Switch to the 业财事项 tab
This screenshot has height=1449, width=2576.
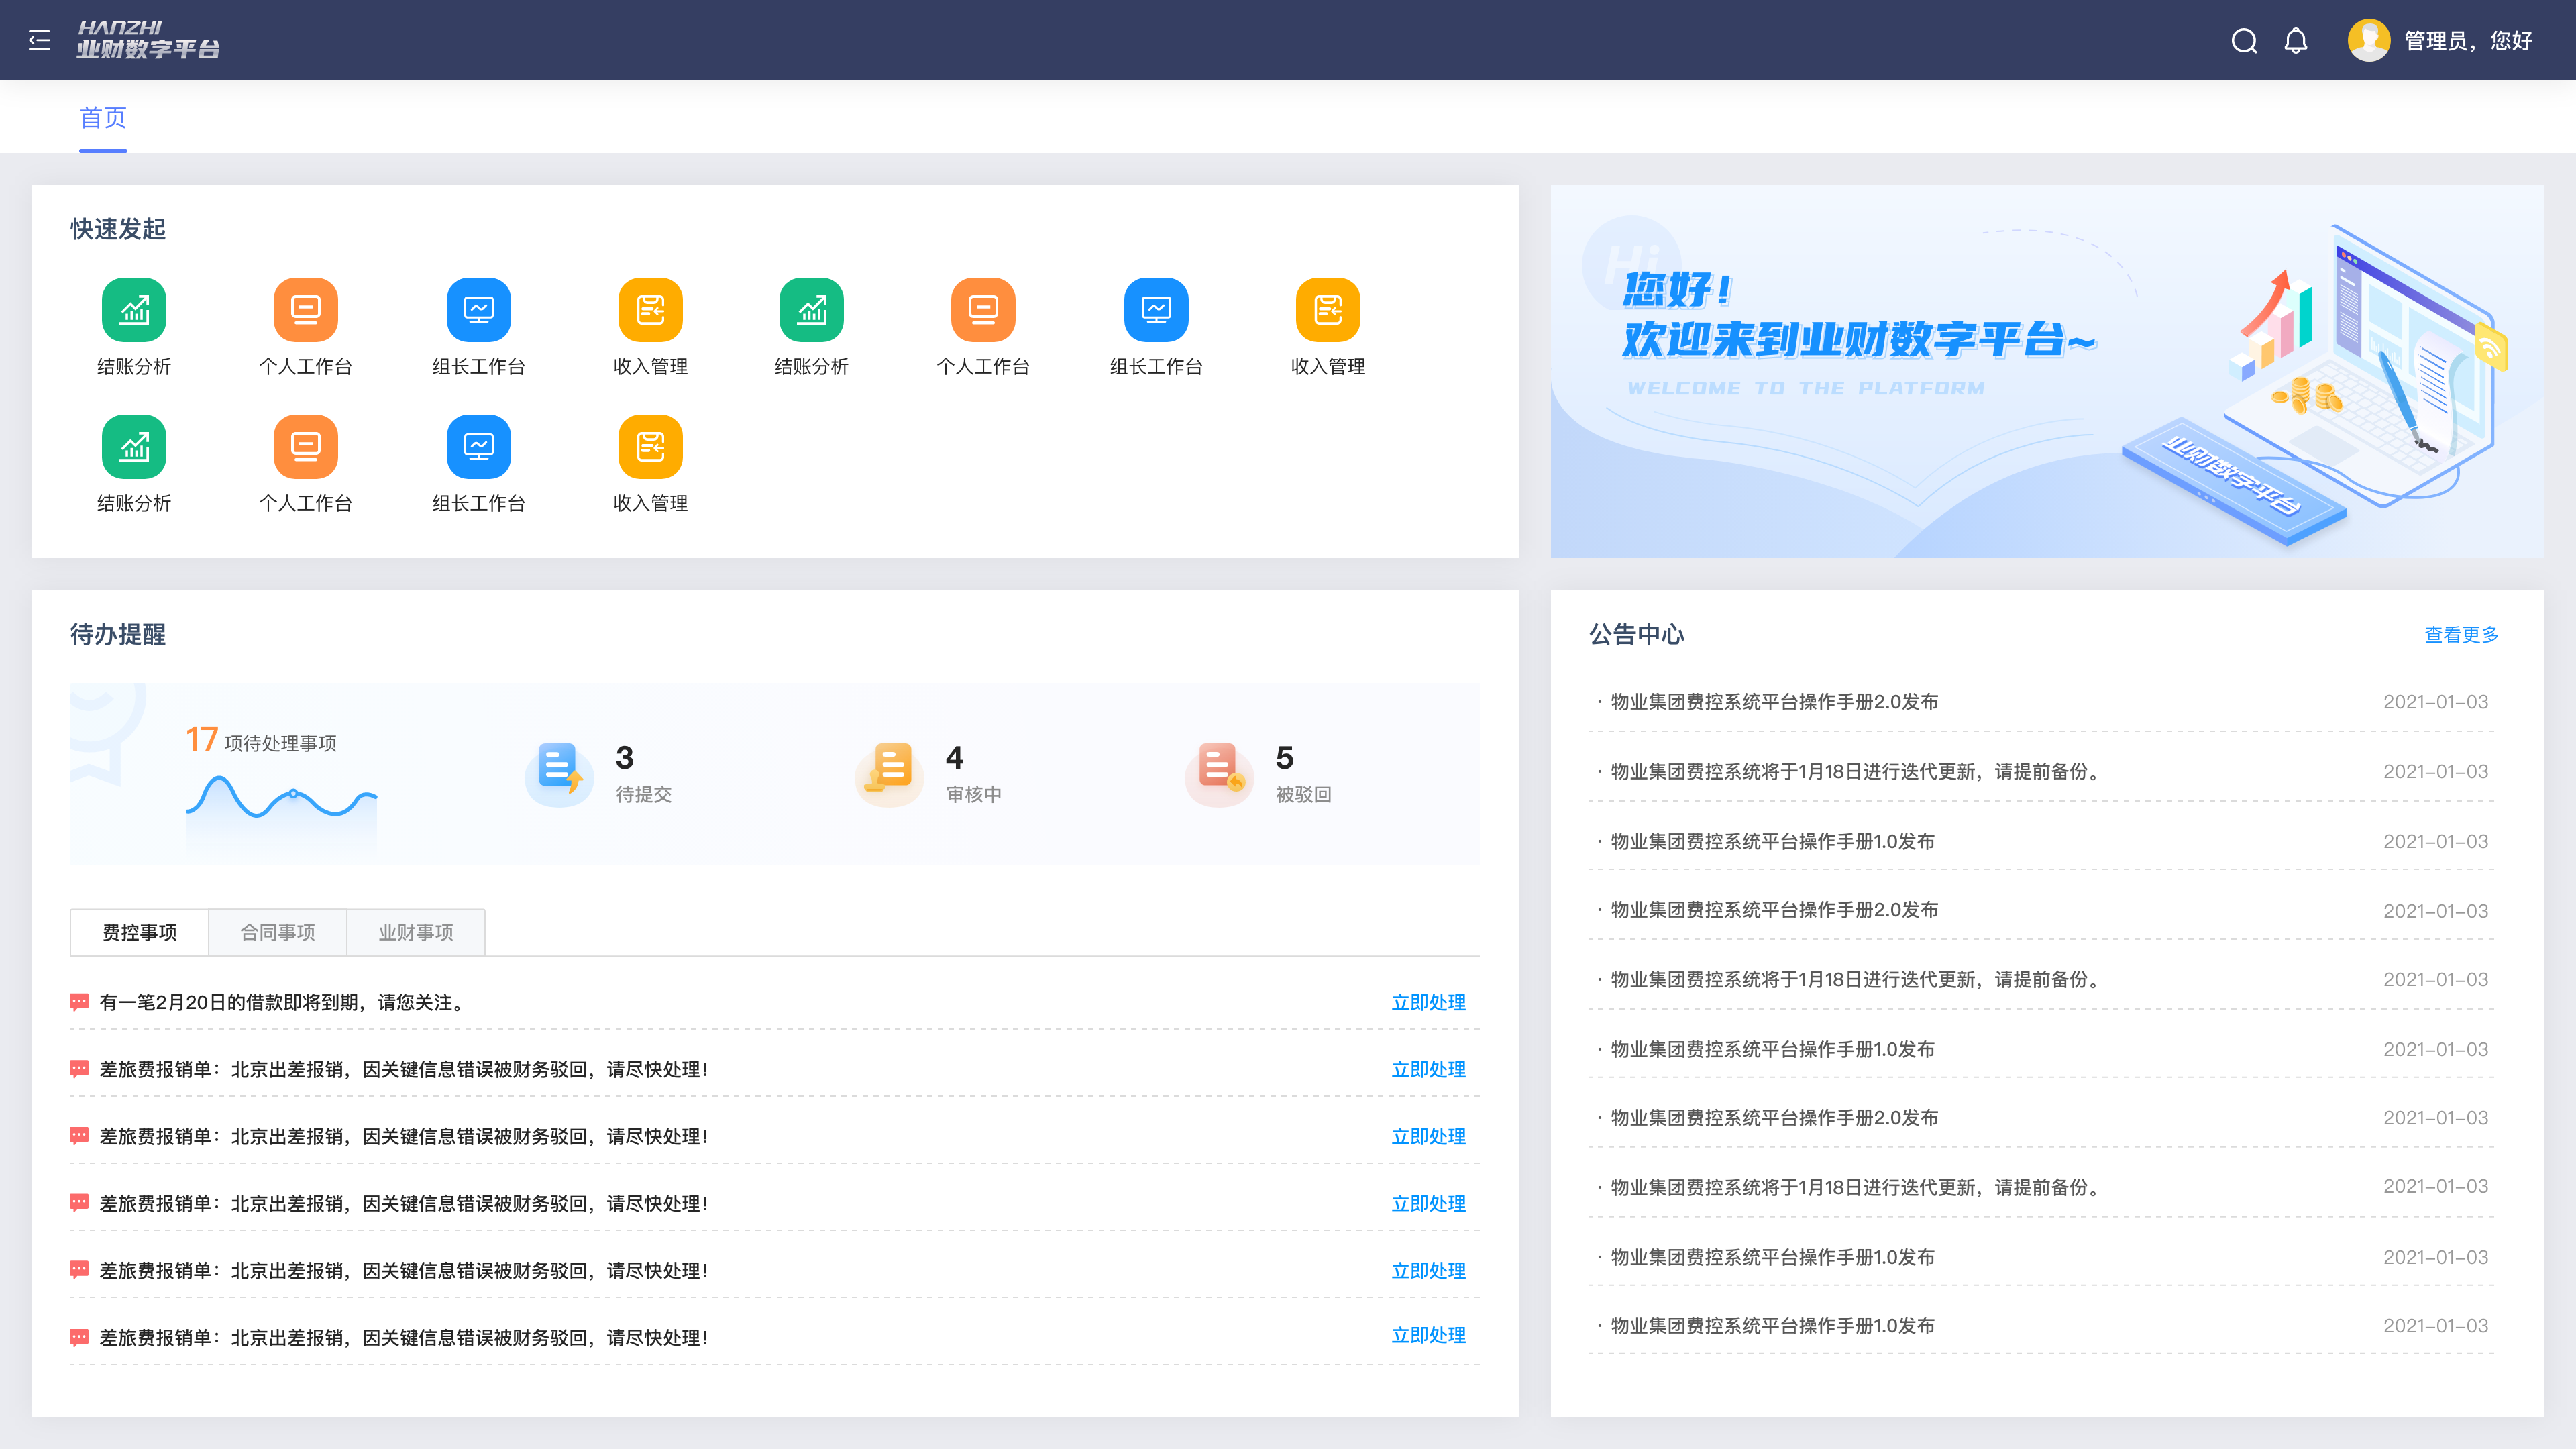(415, 932)
